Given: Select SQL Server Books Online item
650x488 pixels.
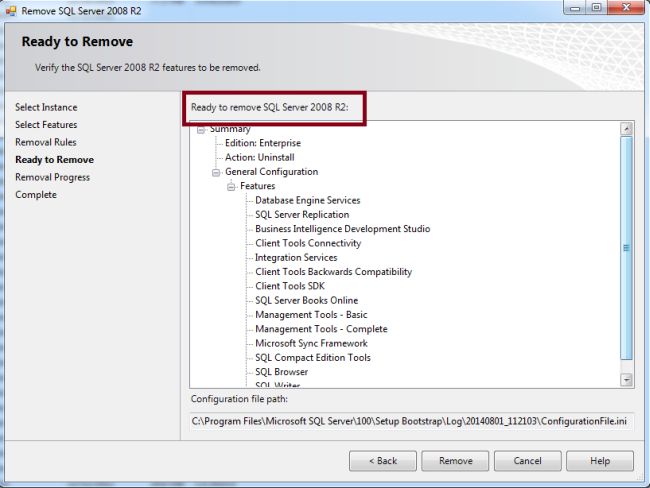Looking at the screenshot, I should [306, 301].
